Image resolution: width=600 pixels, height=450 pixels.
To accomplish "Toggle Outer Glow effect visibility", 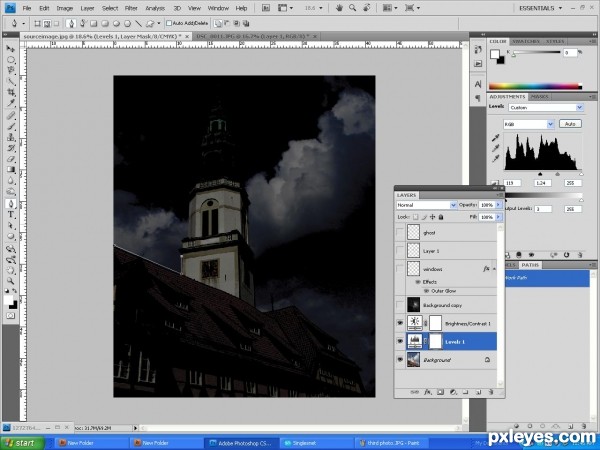I will pos(426,291).
